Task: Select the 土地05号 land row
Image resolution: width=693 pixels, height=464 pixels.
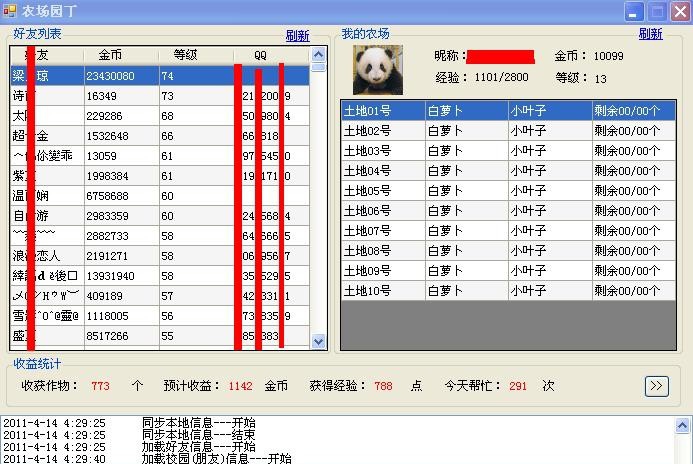Action: pos(508,190)
